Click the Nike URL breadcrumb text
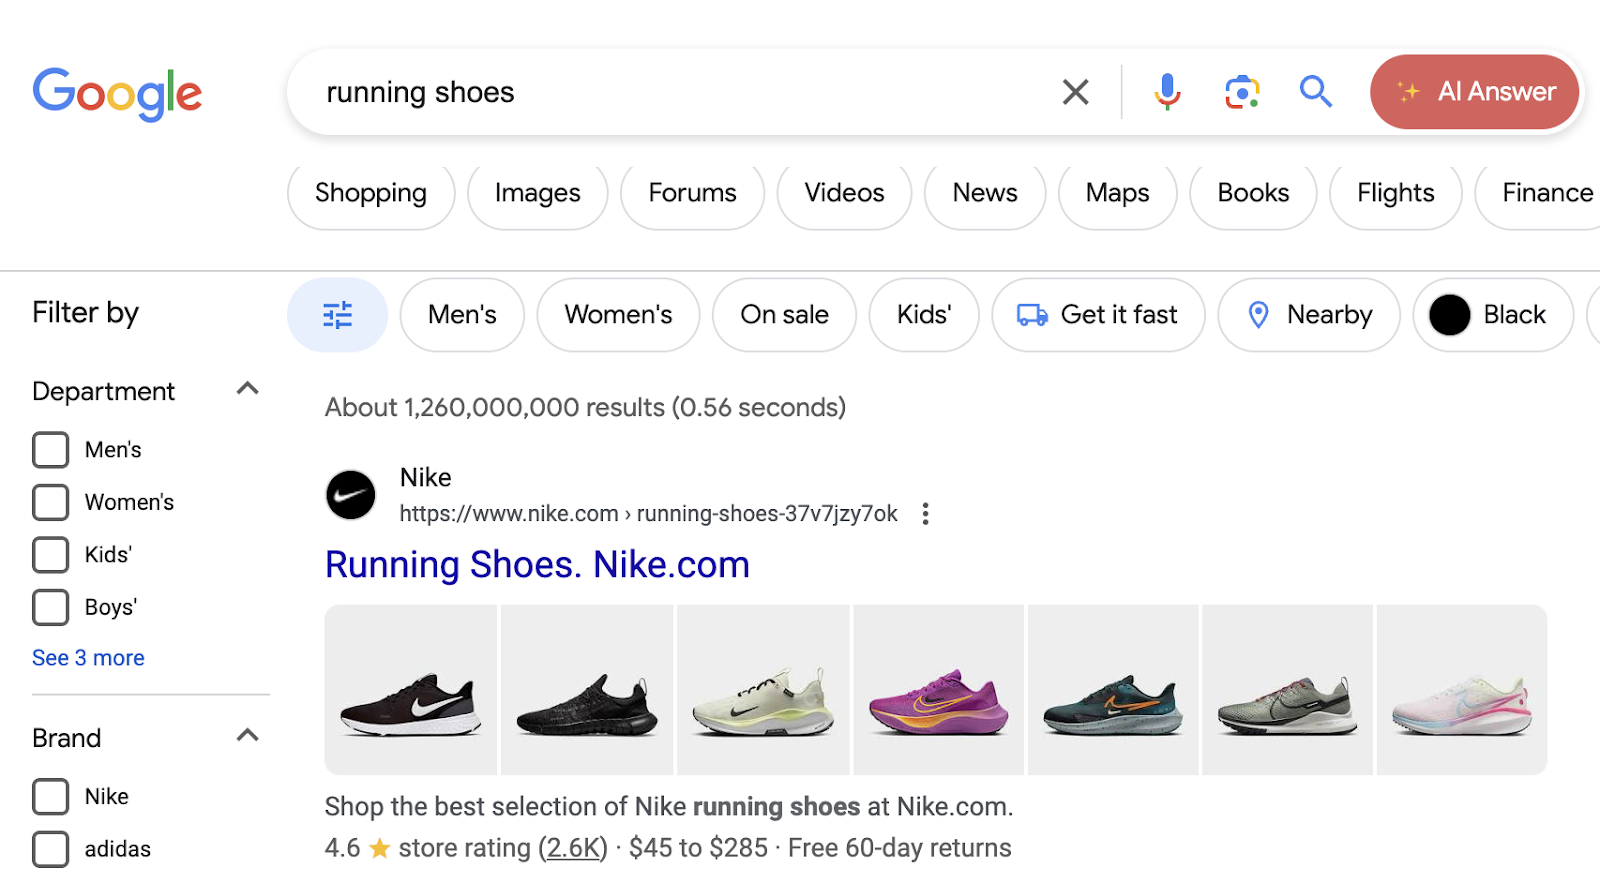1600x883 pixels. coord(648,514)
